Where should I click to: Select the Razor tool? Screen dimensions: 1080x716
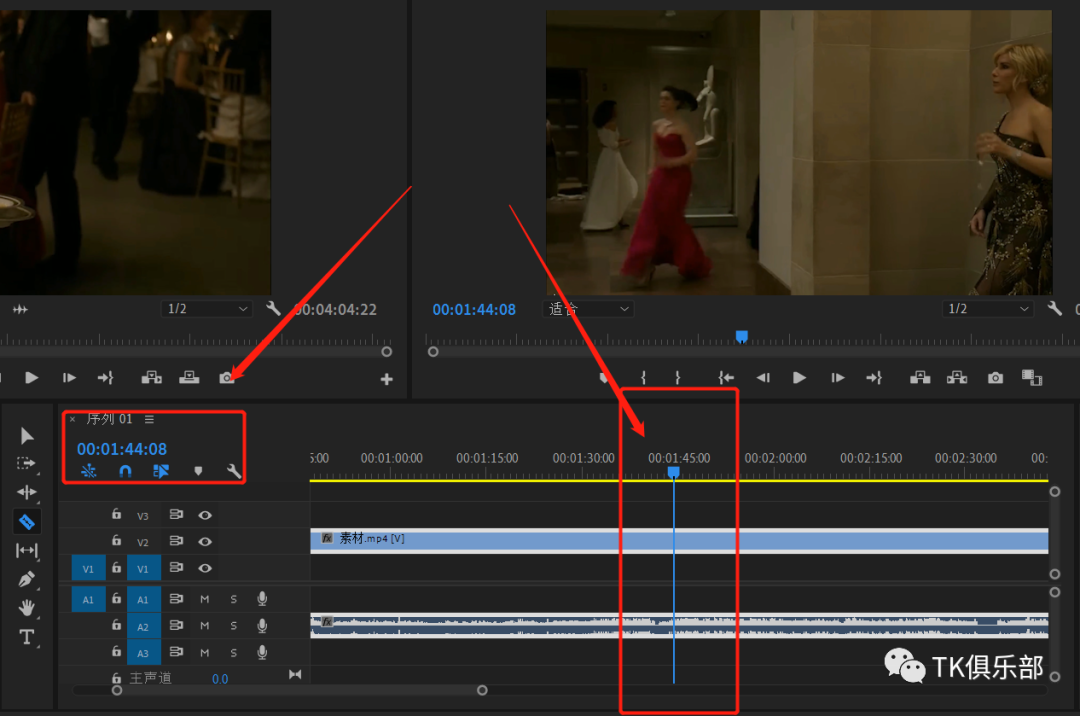(27, 522)
